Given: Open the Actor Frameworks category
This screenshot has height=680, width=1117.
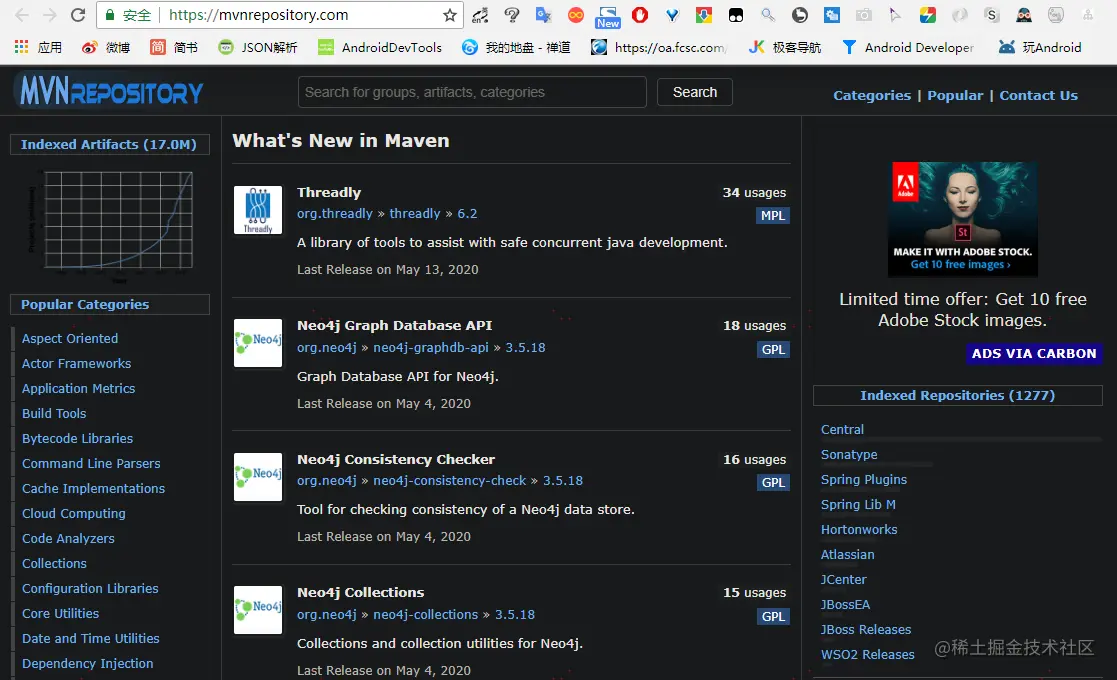Looking at the screenshot, I should 76,363.
